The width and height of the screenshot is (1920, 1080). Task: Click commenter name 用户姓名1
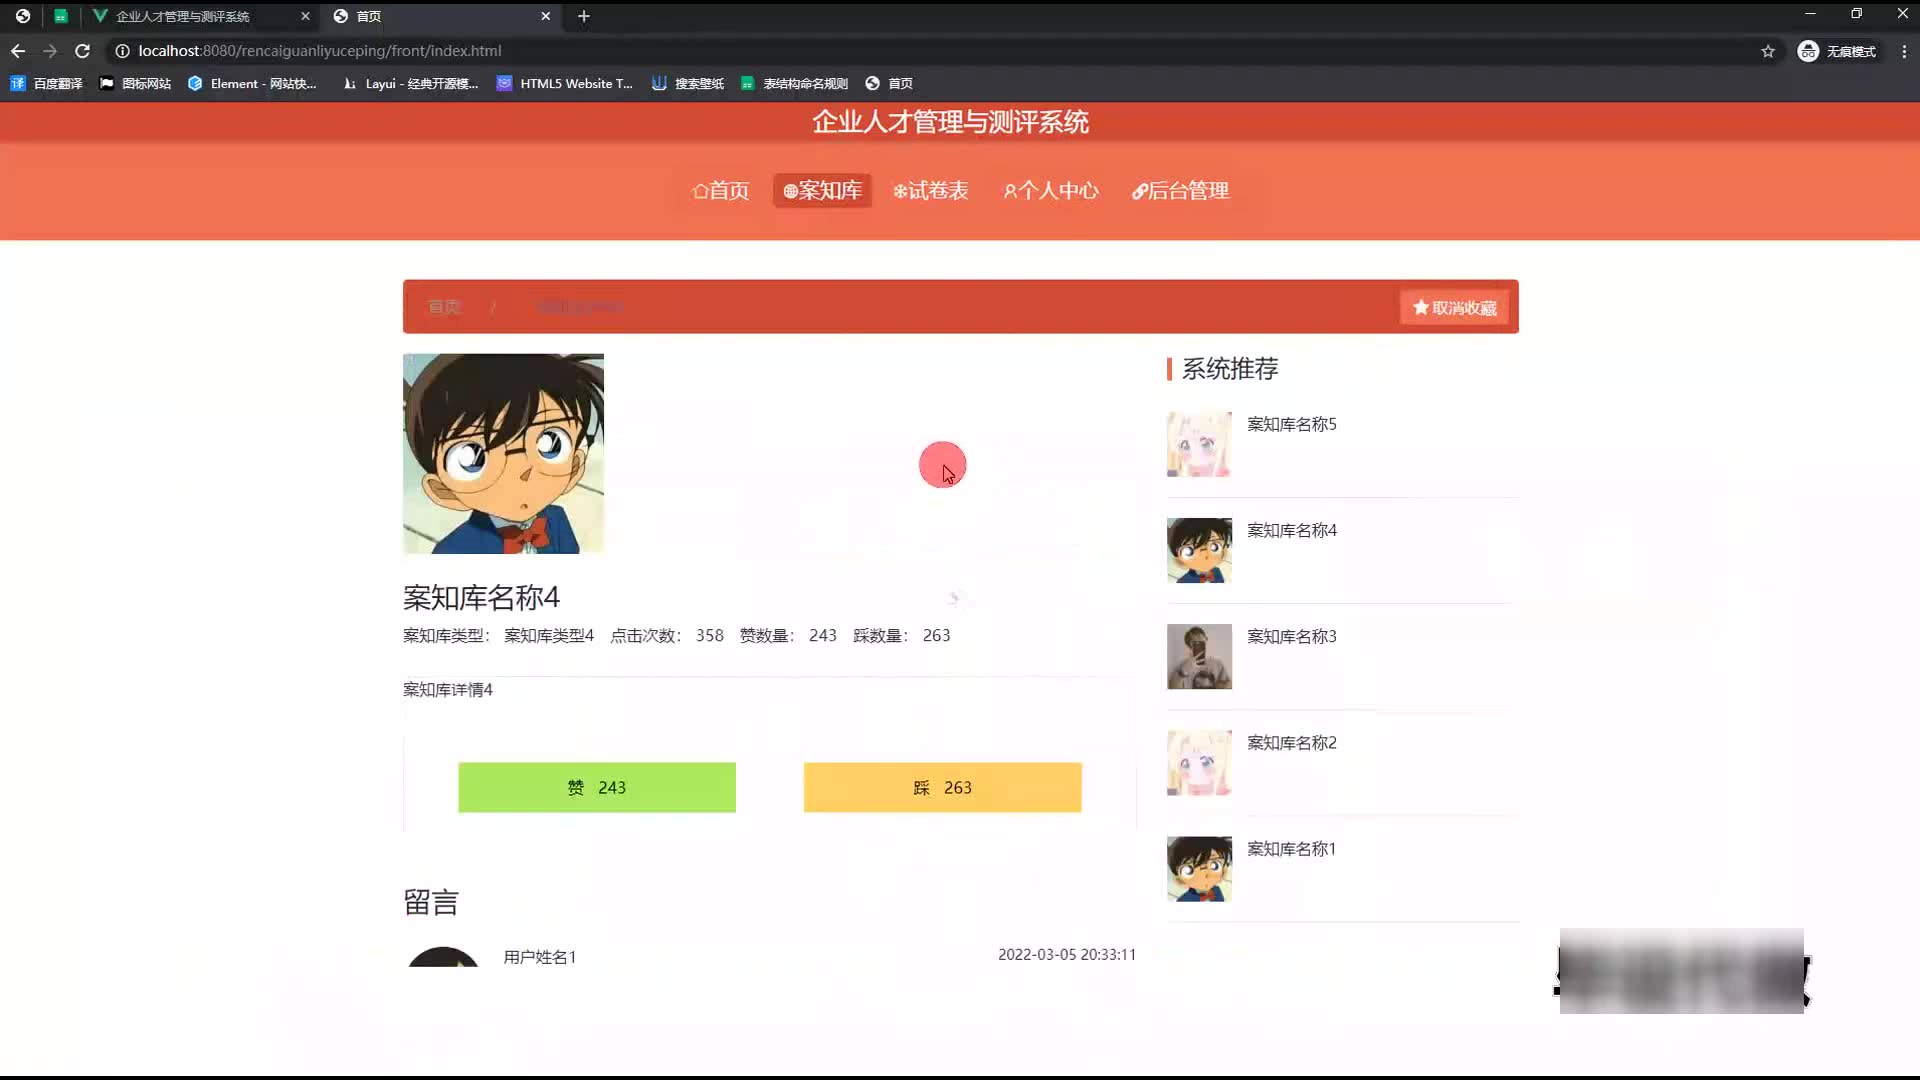pyautogui.click(x=539, y=957)
